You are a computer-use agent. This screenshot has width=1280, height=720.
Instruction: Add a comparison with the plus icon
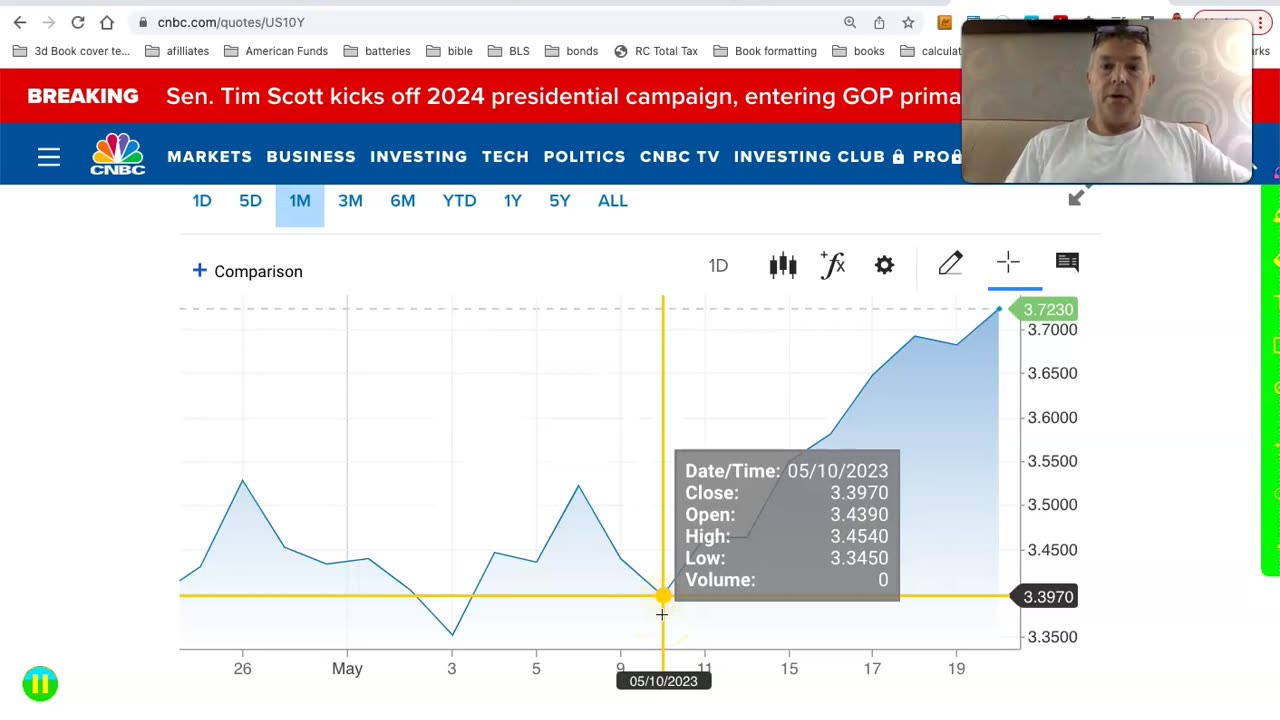click(199, 270)
